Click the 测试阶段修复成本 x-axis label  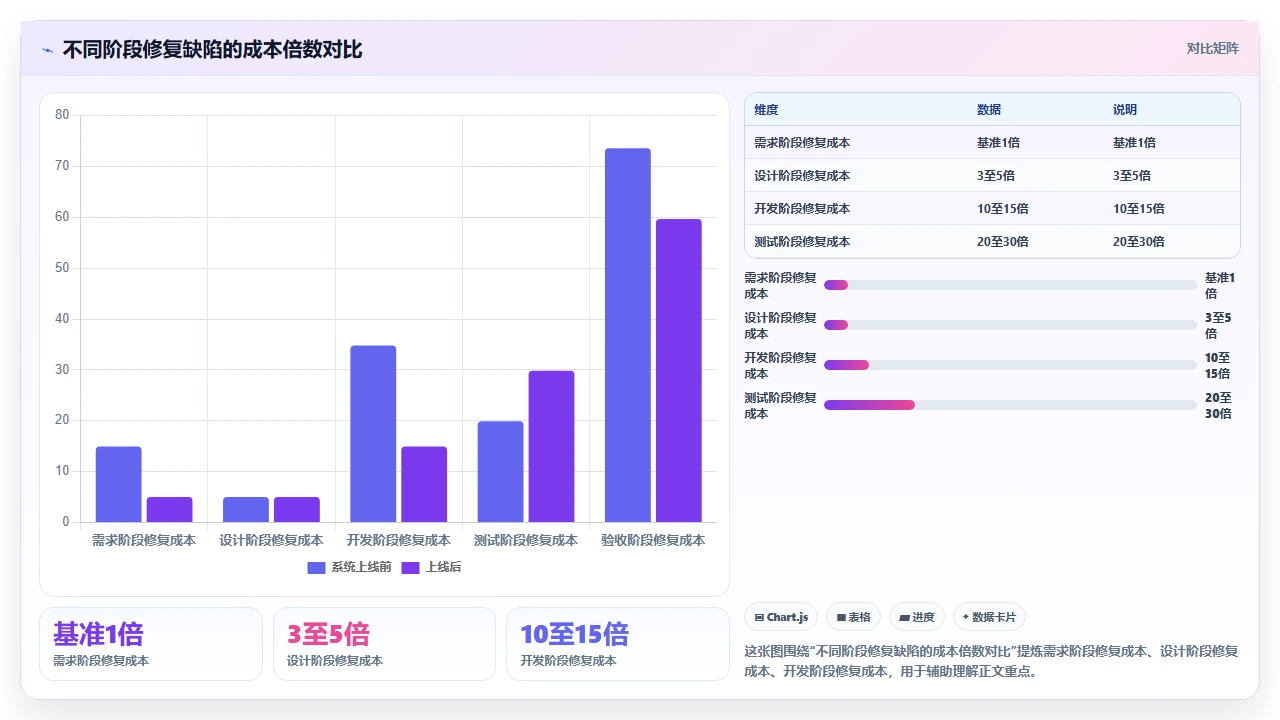click(x=526, y=540)
